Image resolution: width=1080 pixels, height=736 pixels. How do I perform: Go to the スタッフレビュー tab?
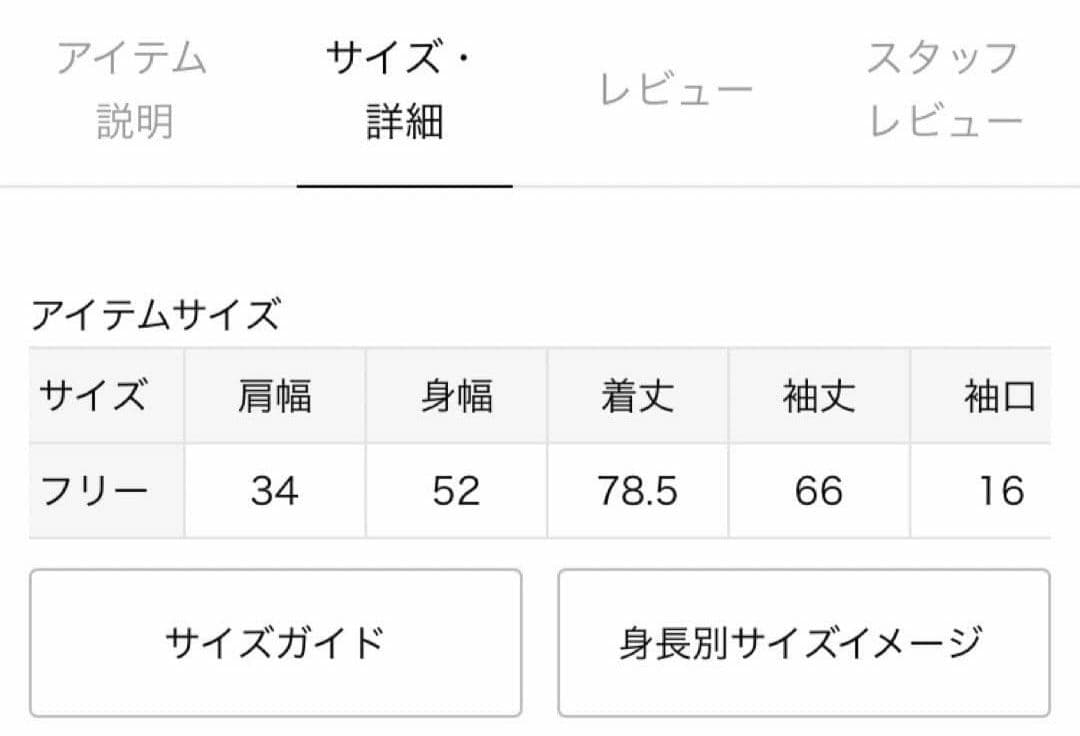tap(945, 90)
